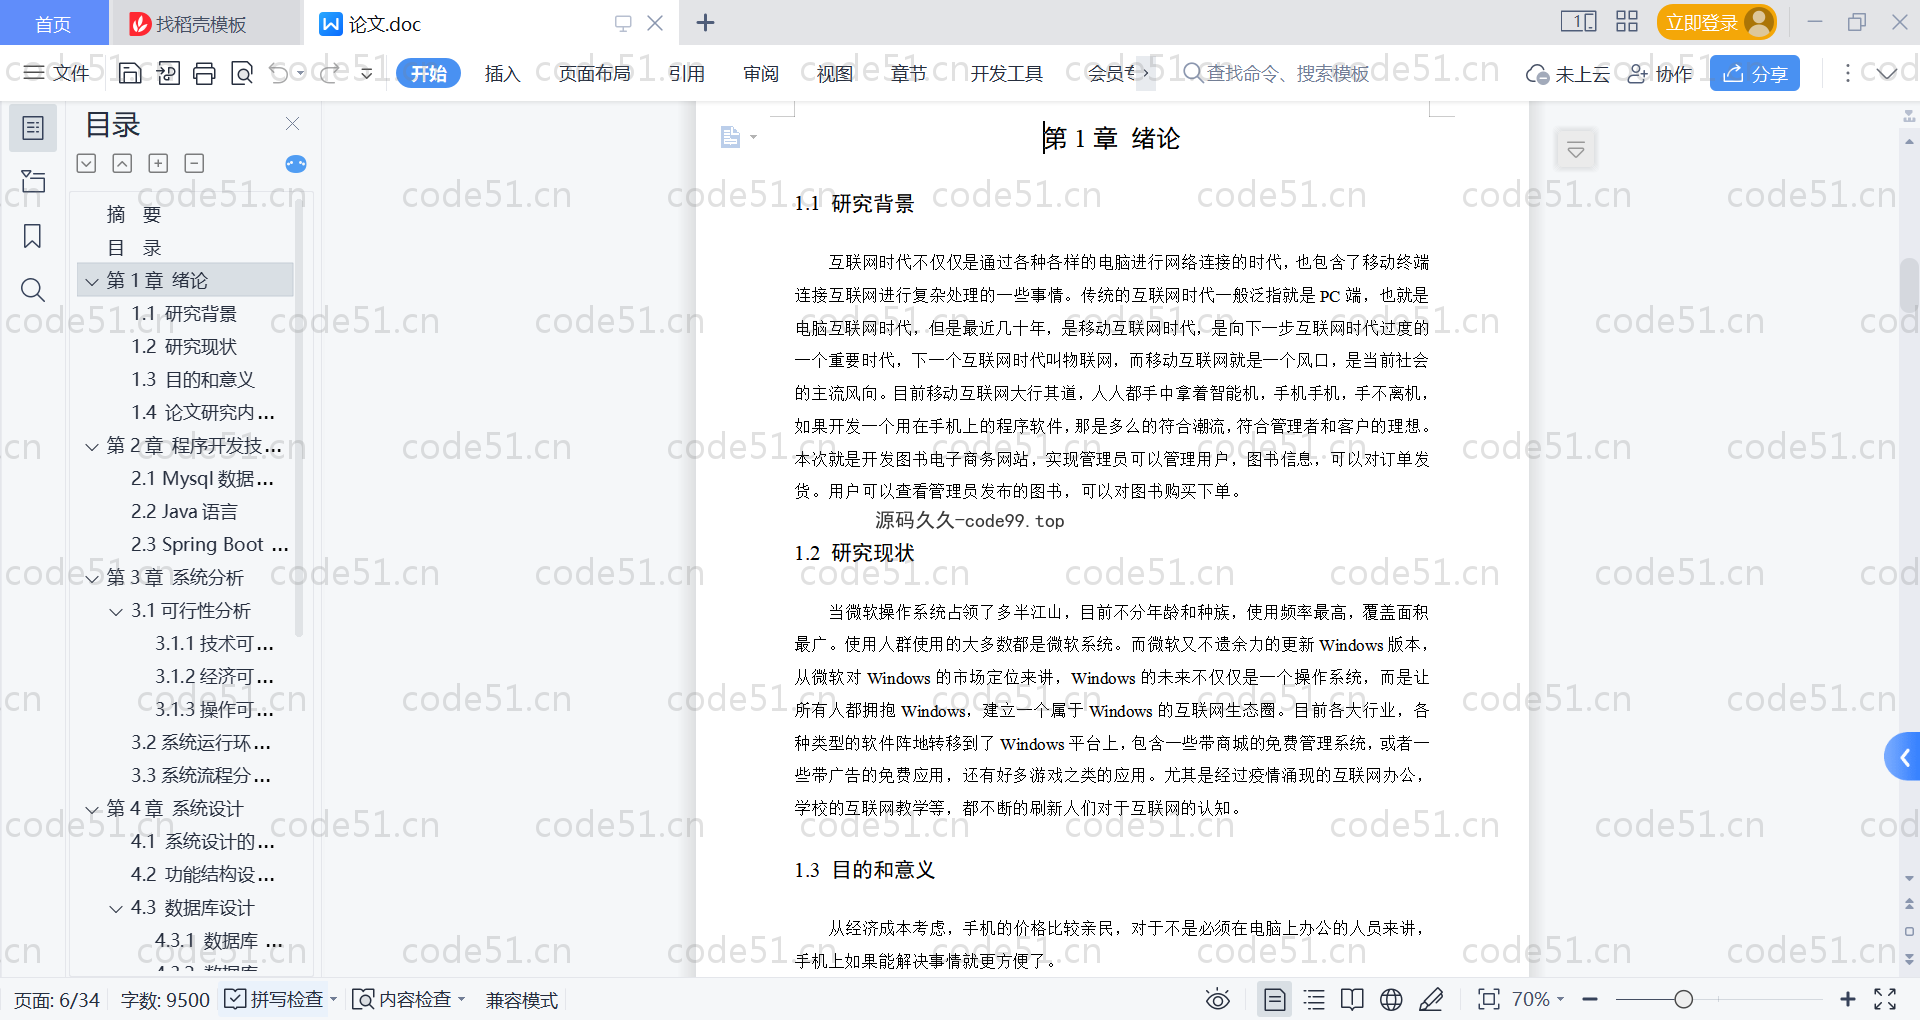
Task: Click the 分享 share button
Action: click(x=1755, y=73)
